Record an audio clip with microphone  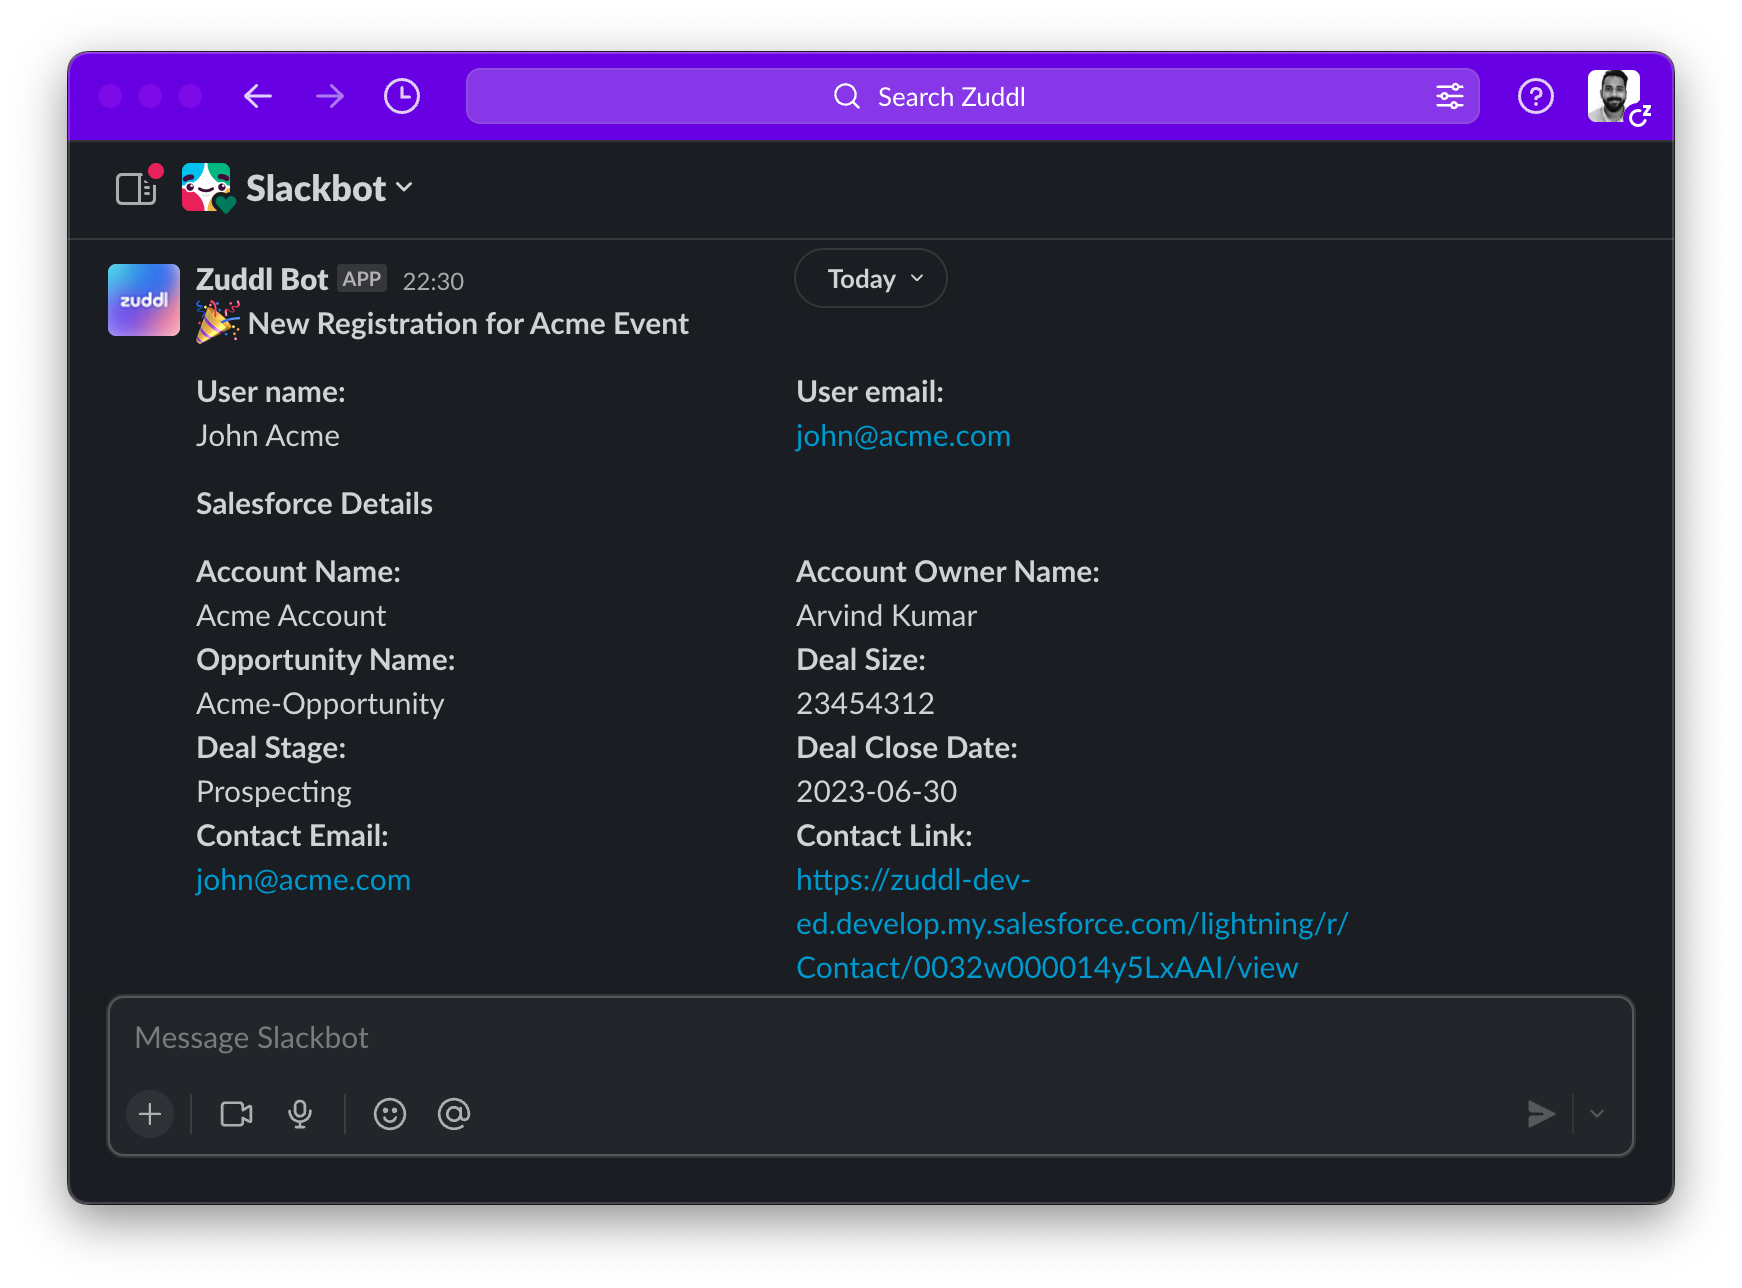tap(300, 1114)
